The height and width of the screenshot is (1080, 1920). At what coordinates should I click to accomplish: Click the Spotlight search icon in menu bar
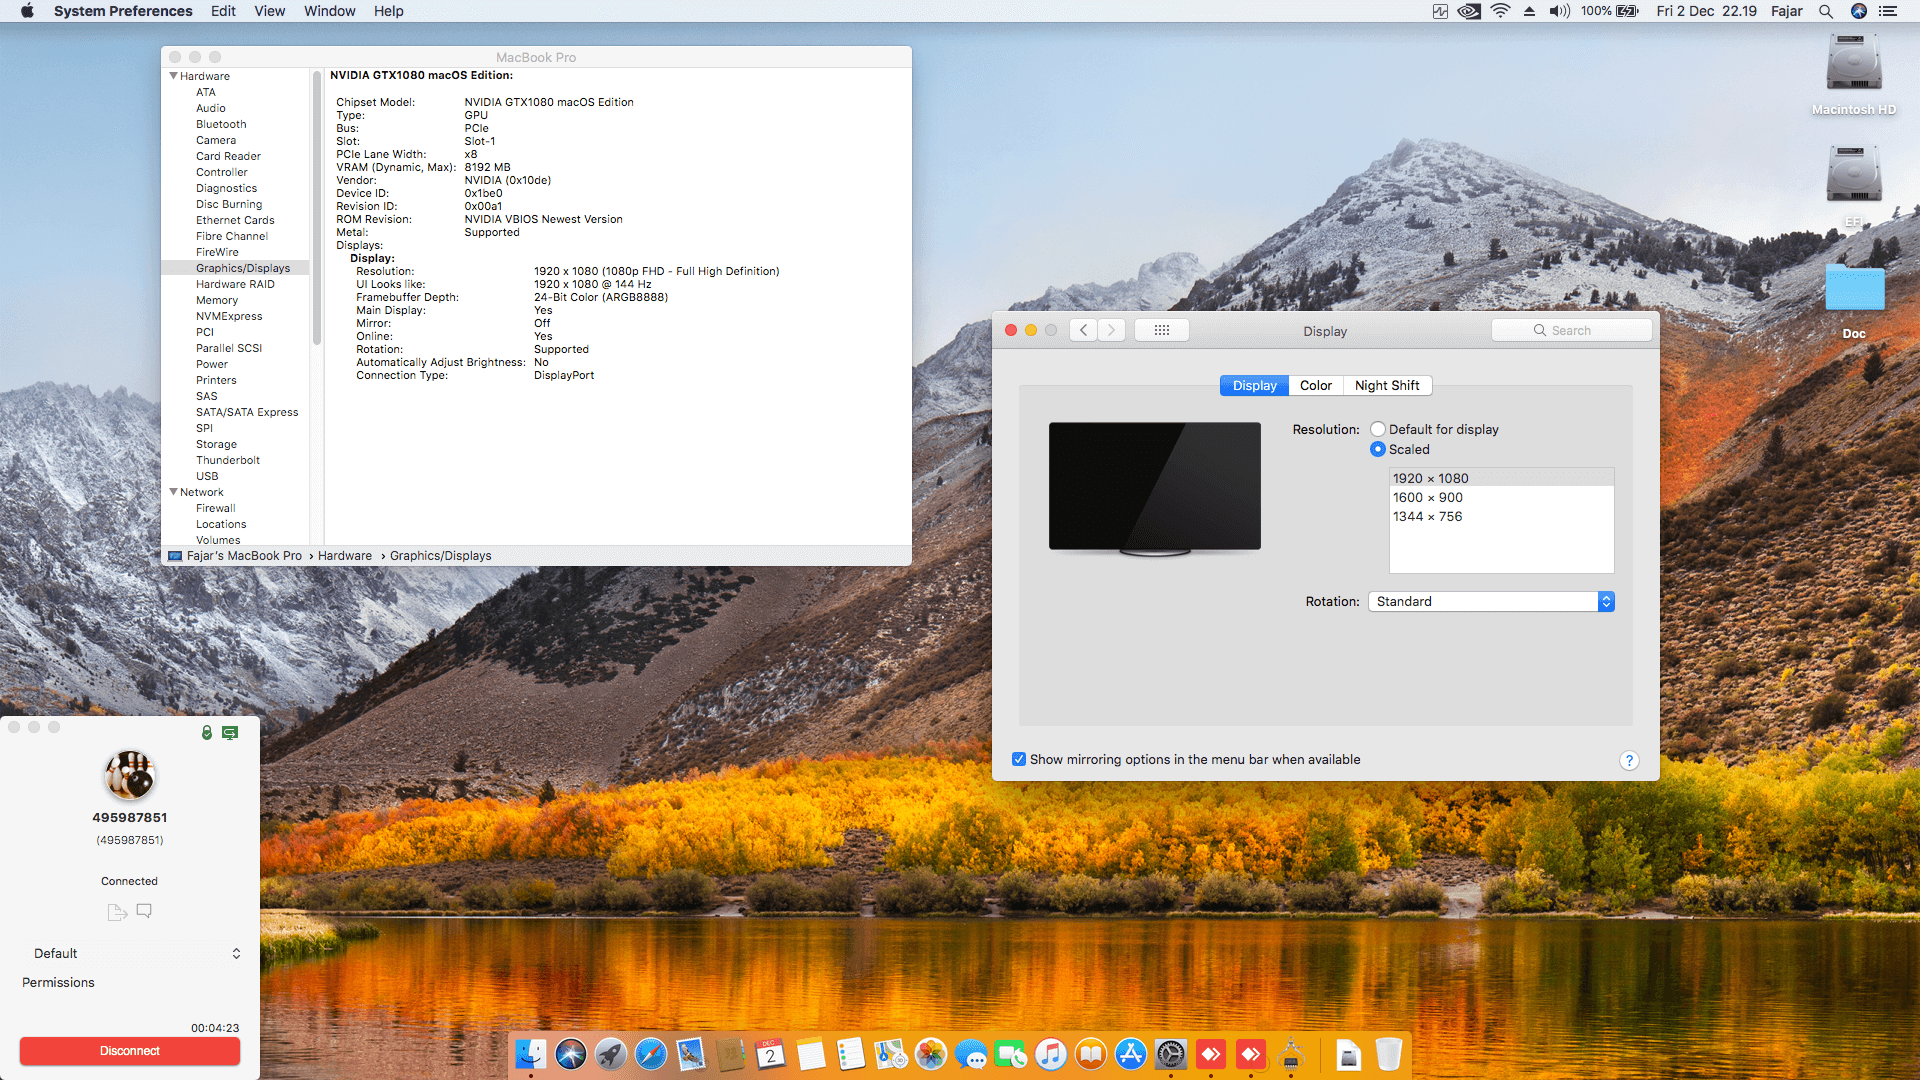(x=1825, y=11)
